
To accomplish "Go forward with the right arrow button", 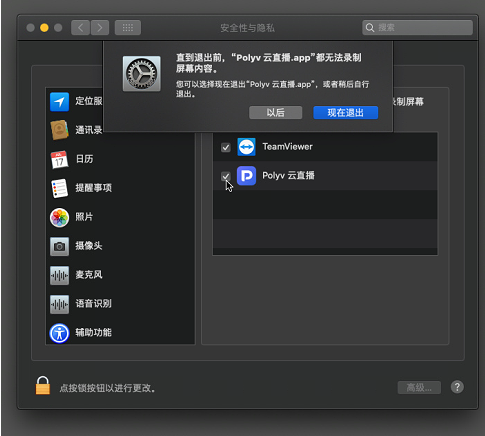I will 100,28.
